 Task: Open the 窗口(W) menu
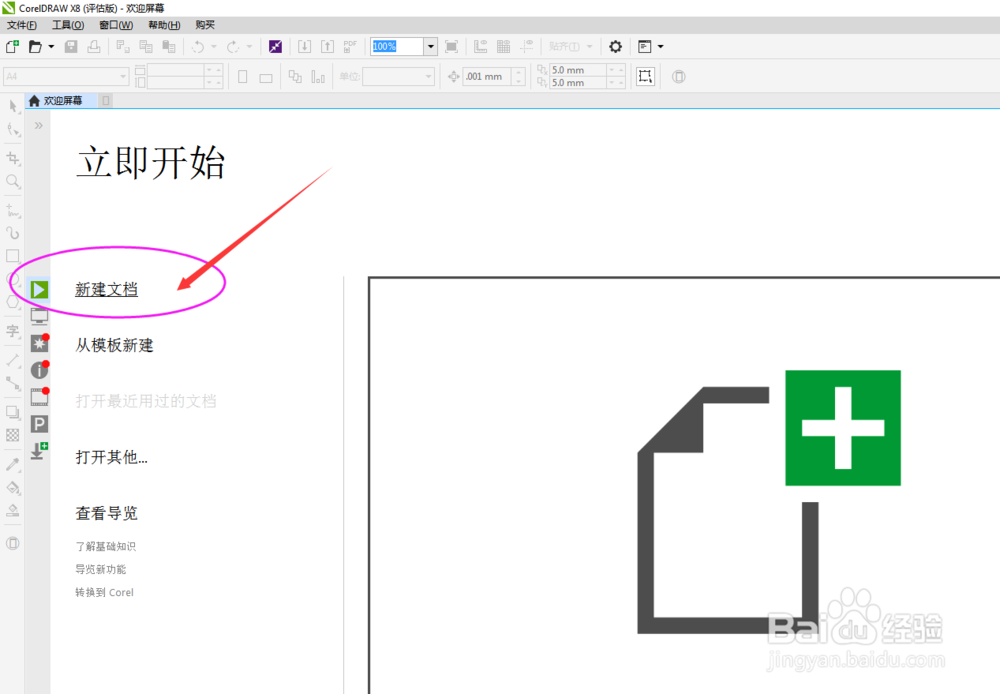click(x=116, y=25)
